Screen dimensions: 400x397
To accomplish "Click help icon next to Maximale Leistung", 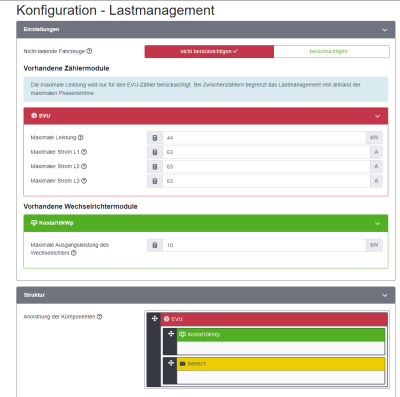I will 81,137.
